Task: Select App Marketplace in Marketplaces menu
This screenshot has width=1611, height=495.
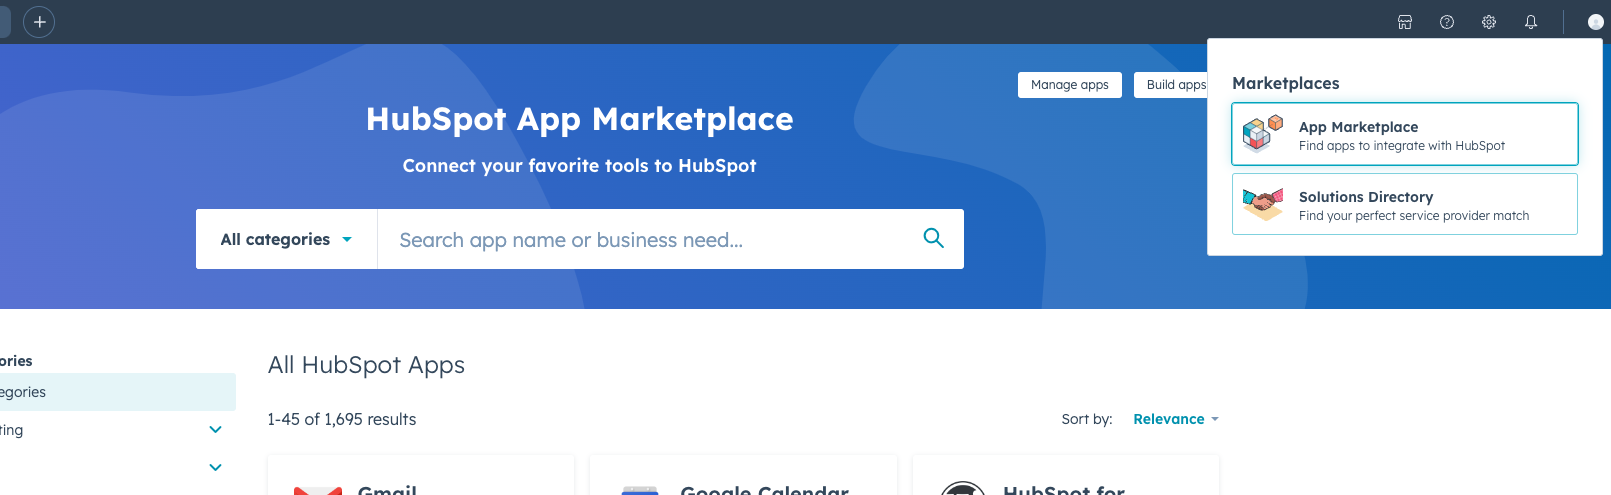Action: pyautogui.click(x=1405, y=134)
